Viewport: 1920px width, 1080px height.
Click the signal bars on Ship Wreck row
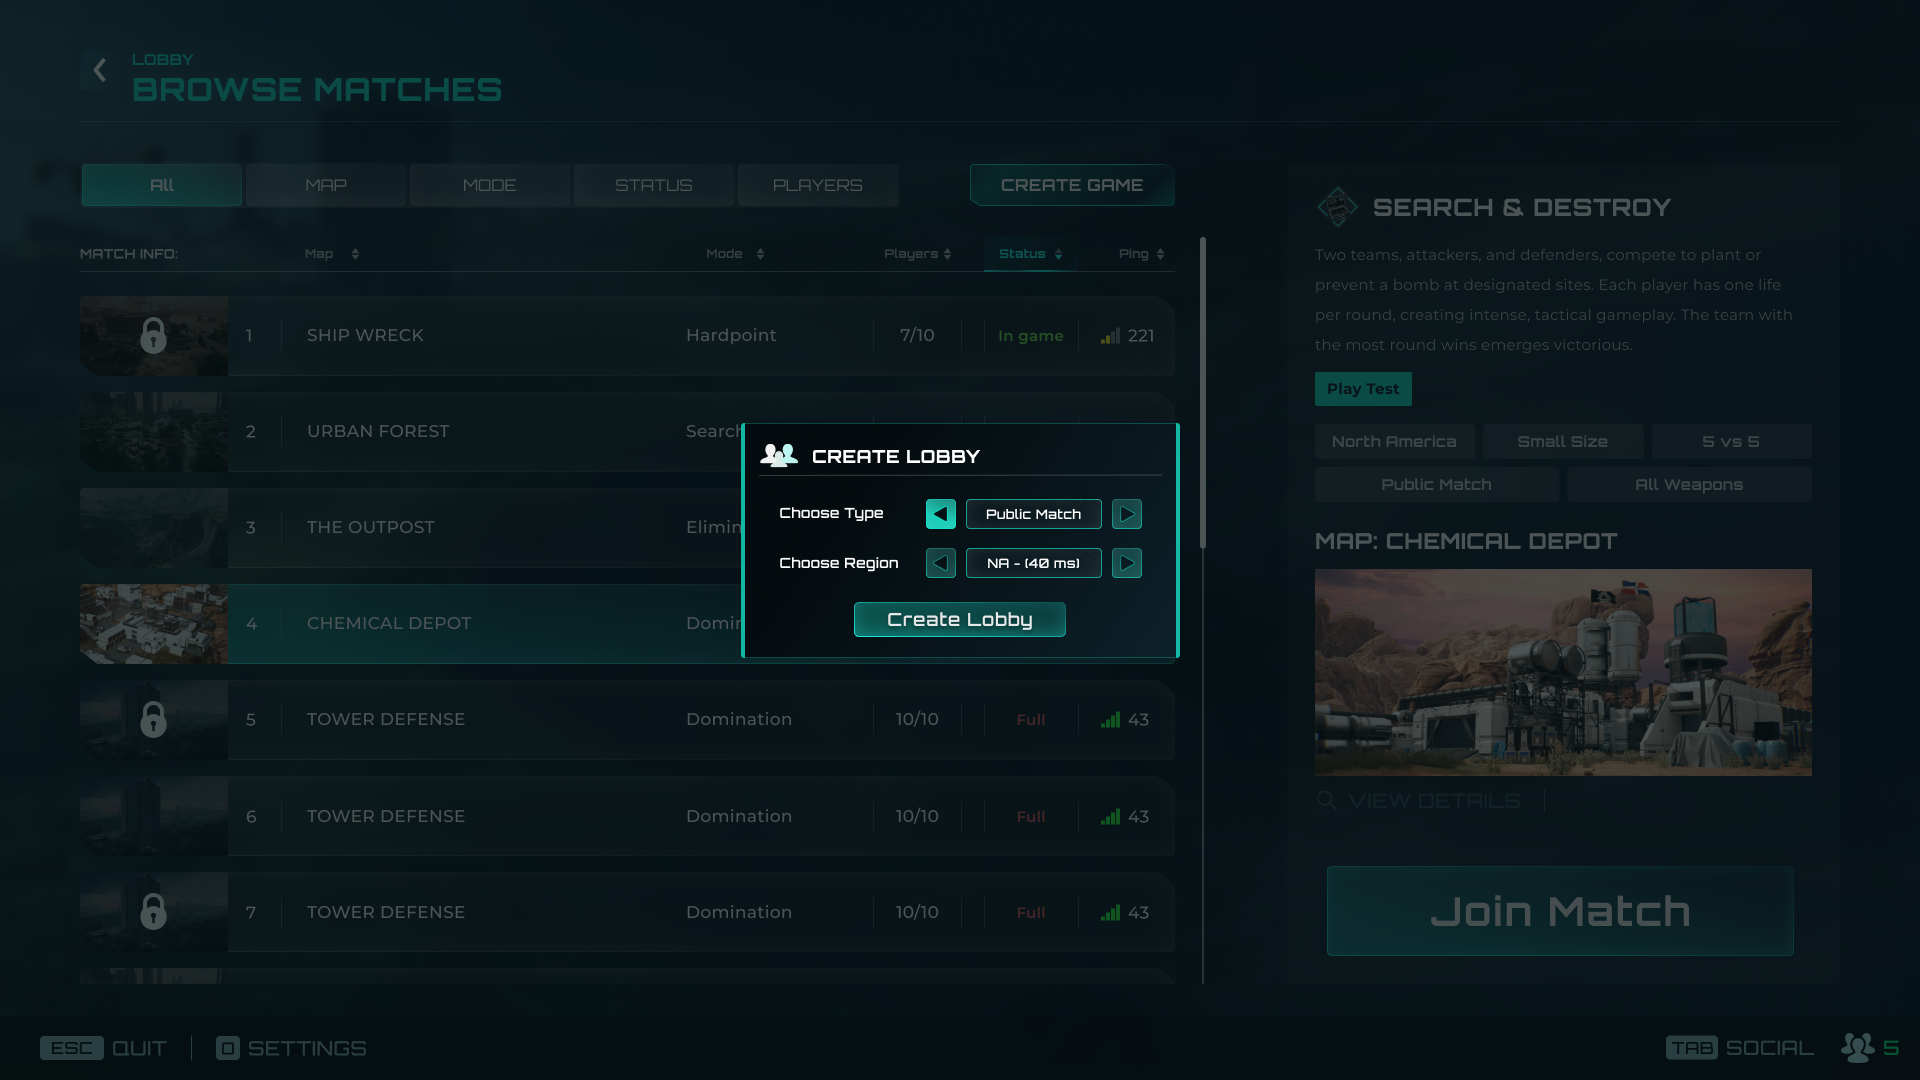pos(1110,336)
